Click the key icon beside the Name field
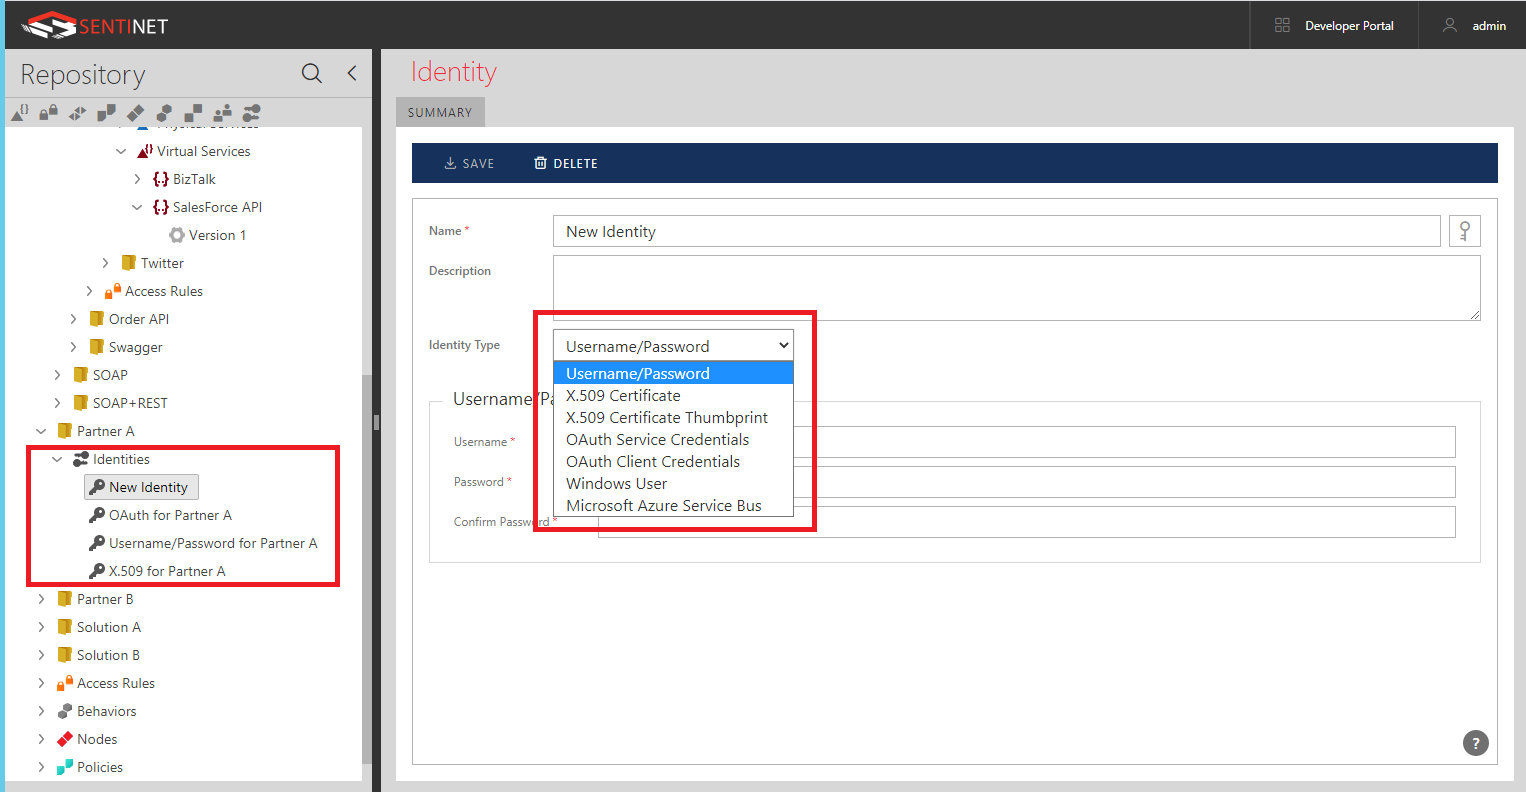Viewport: 1526px width, 792px height. tap(1464, 231)
